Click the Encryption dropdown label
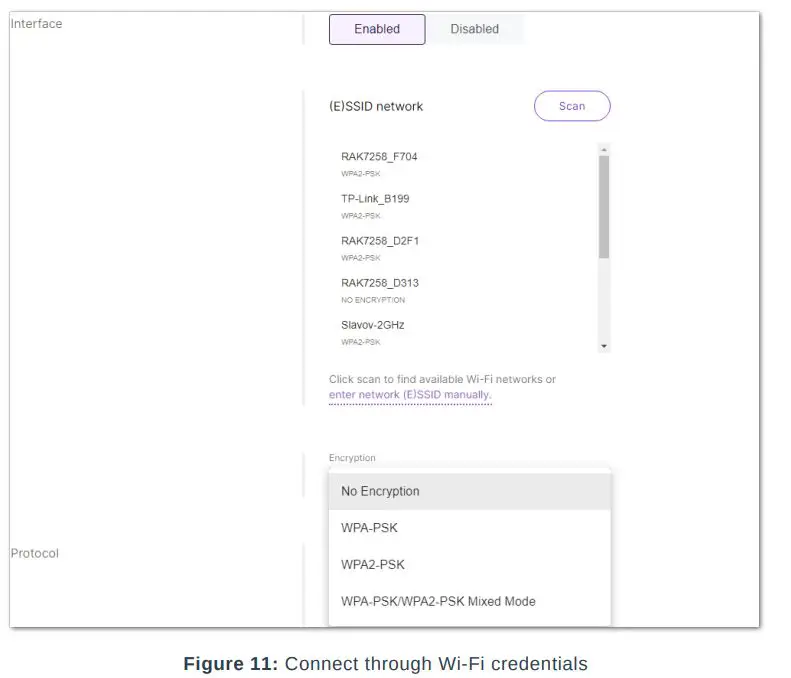The image size is (791, 678). [352, 458]
